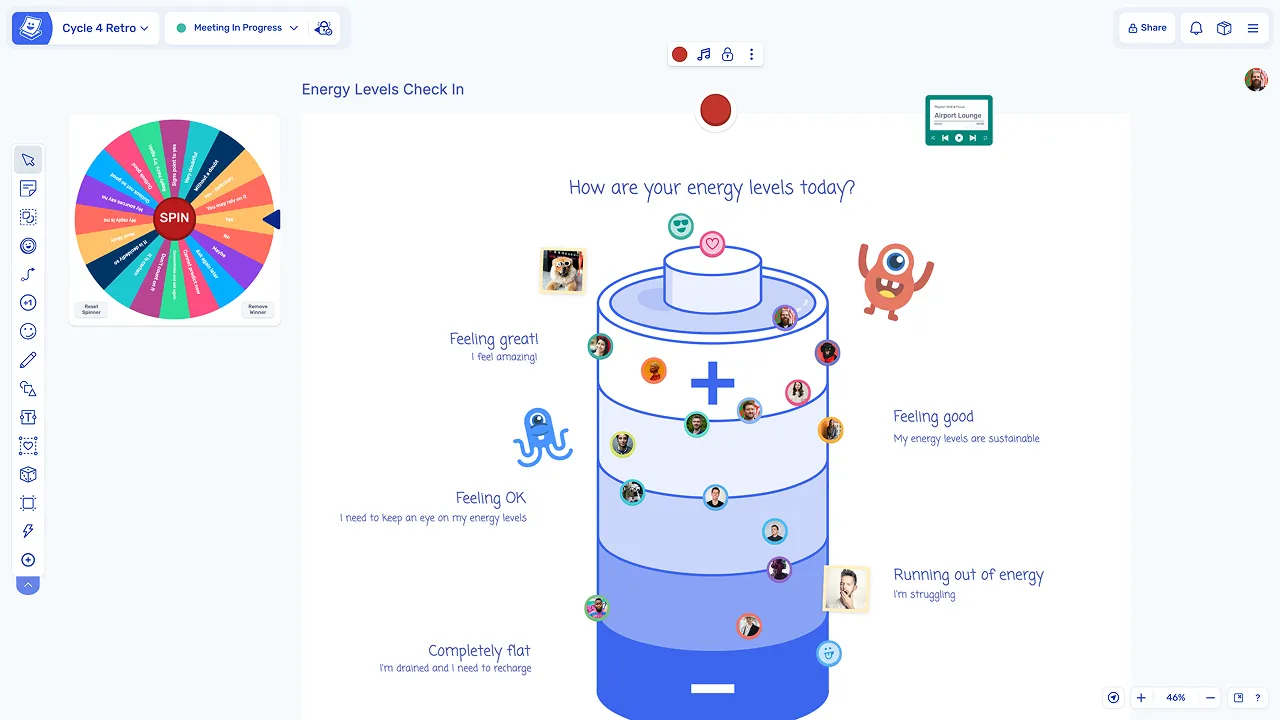Toggle the lock icon in floating toolbar
Image resolution: width=1280 pixels, height=720 pixels.
pos(727,54)
